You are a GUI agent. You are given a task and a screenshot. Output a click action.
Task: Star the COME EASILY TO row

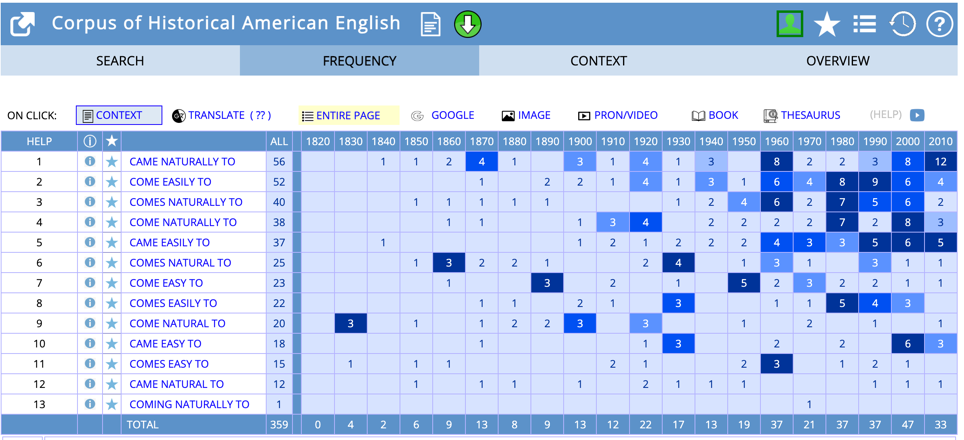coord(111,182)
